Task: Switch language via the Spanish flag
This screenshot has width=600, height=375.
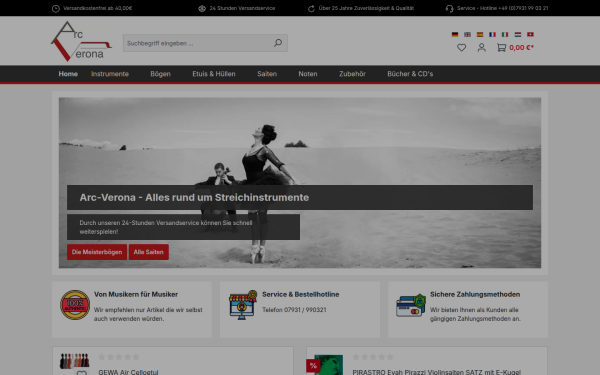Action: (x=480, y=34)
